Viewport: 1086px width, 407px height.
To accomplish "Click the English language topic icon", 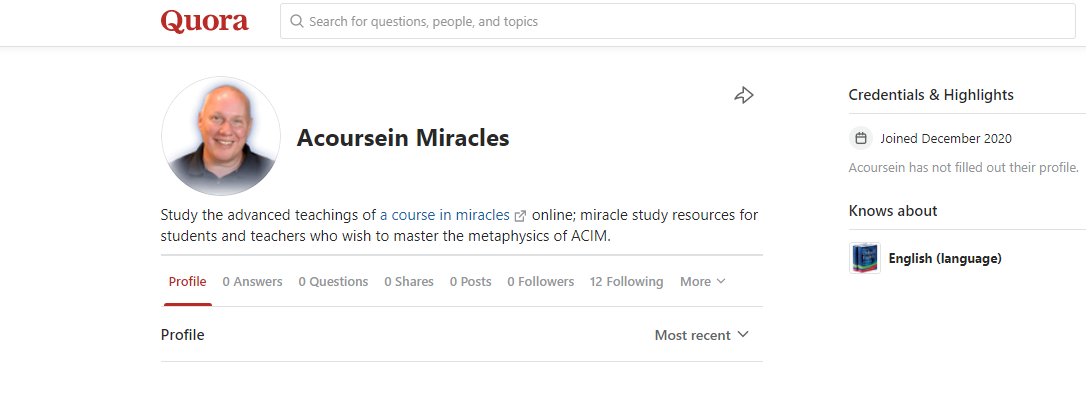I will coord(864,258).
